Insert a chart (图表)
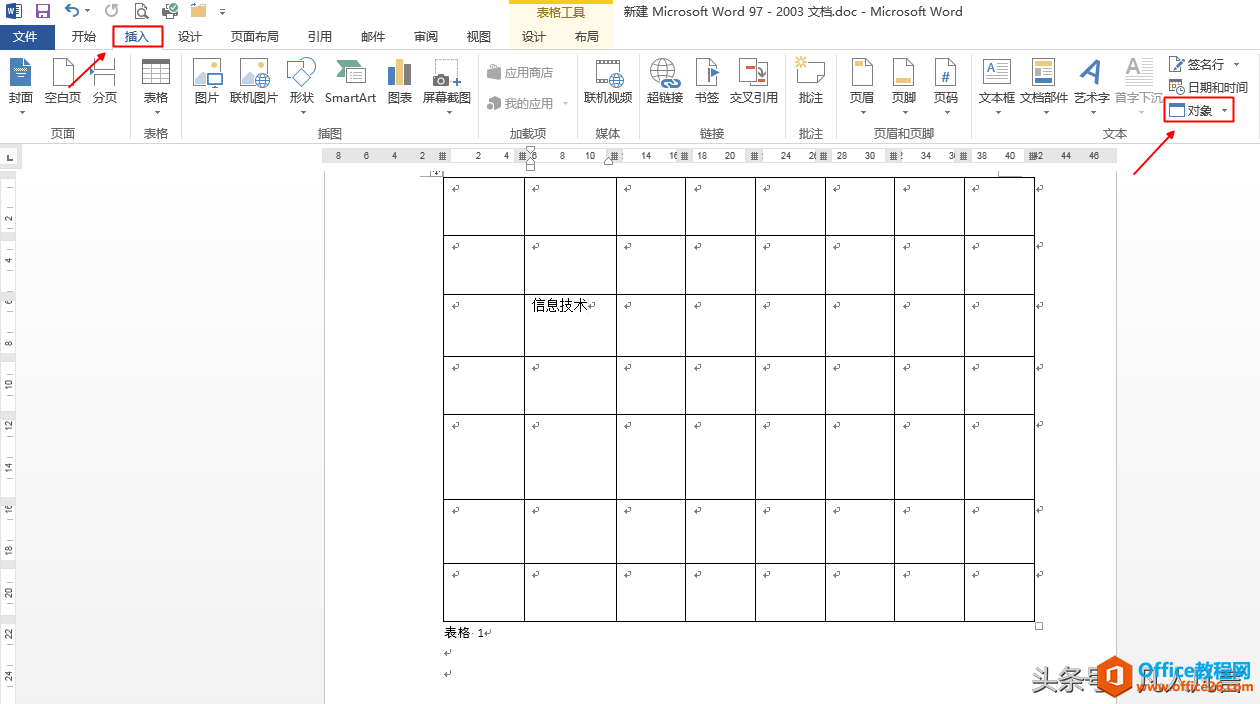This screenshot has width=1260, height=704. coord(400,82)
